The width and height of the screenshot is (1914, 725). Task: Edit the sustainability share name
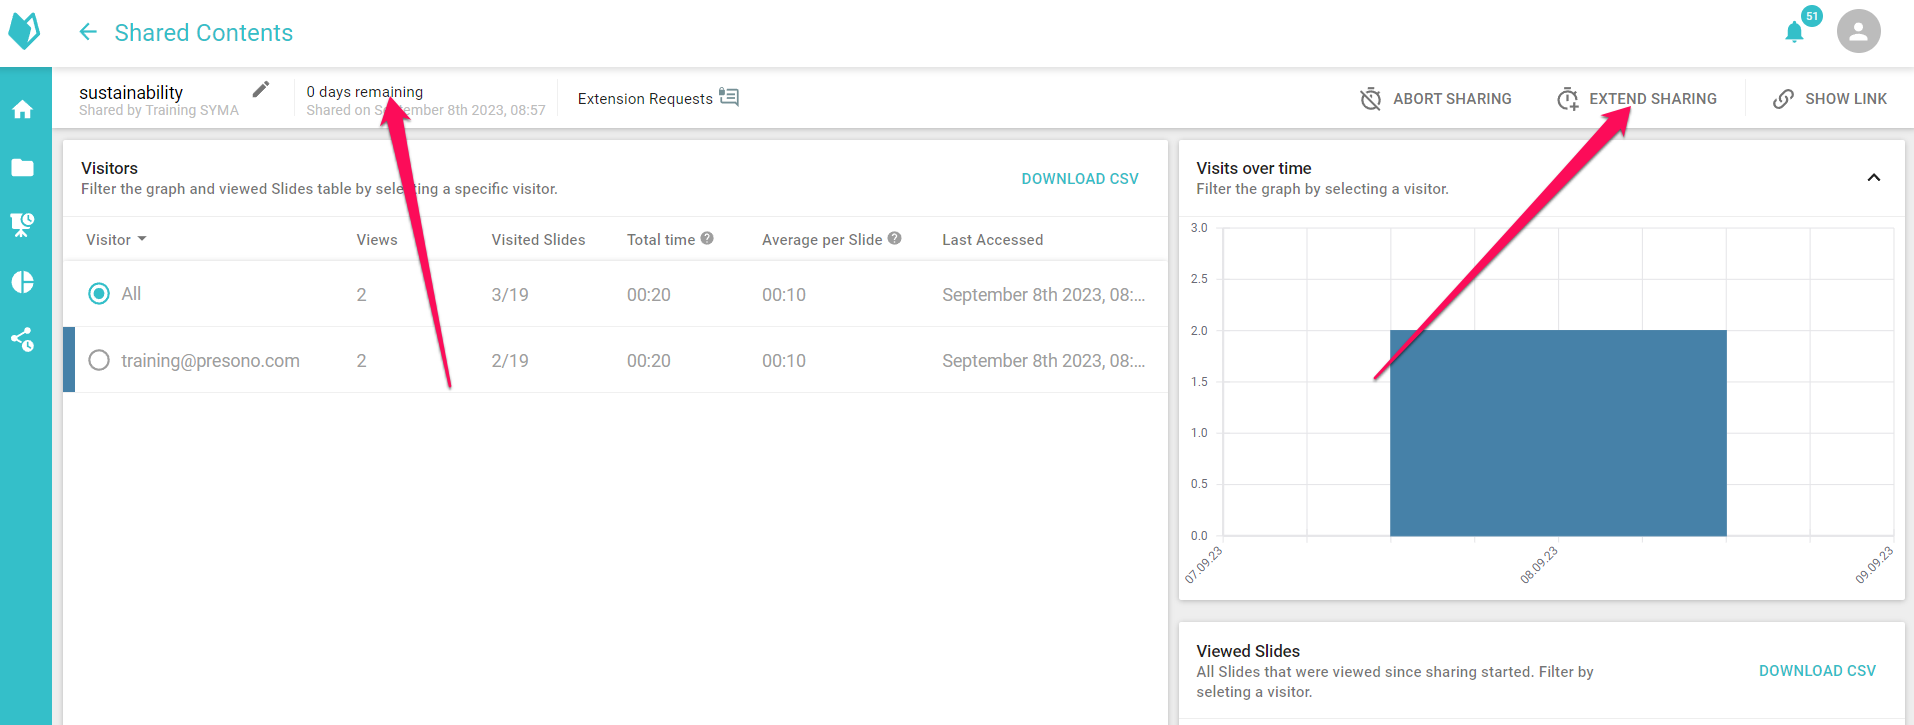coord(261,89)
